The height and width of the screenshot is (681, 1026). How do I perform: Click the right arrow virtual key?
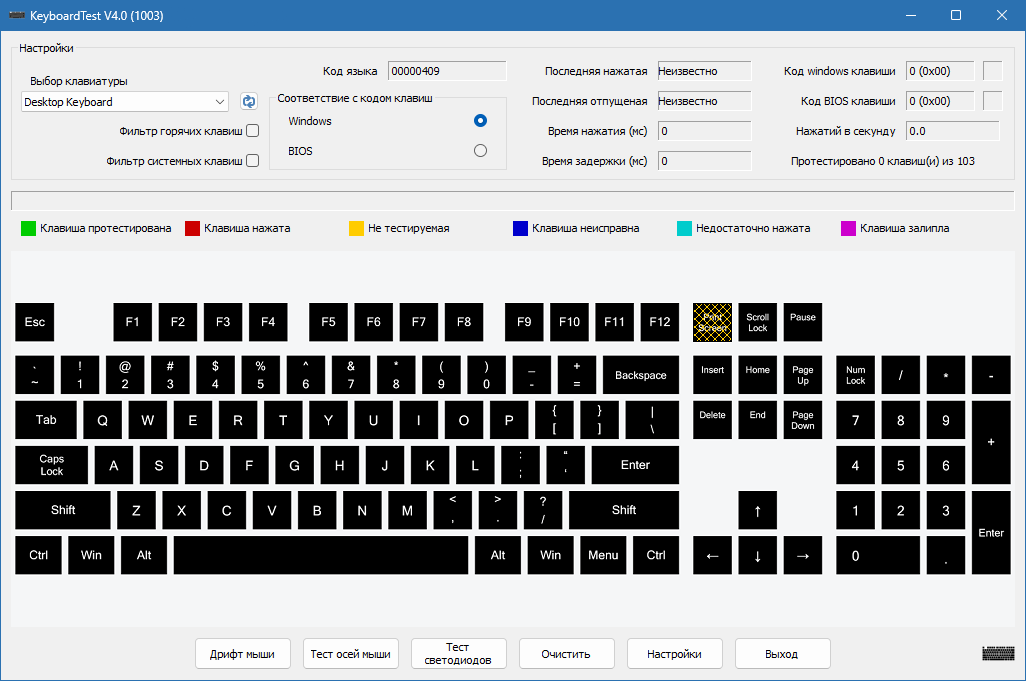pyautogui.click(x=802, y=555)
